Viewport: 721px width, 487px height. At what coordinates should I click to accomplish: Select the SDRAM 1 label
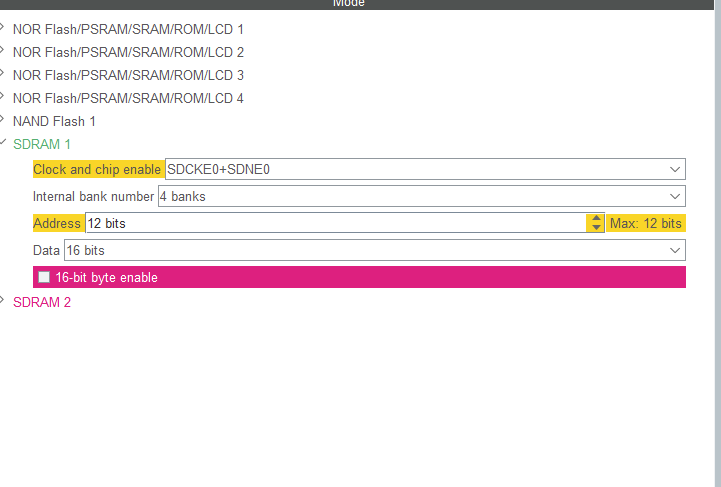(42, 144)
